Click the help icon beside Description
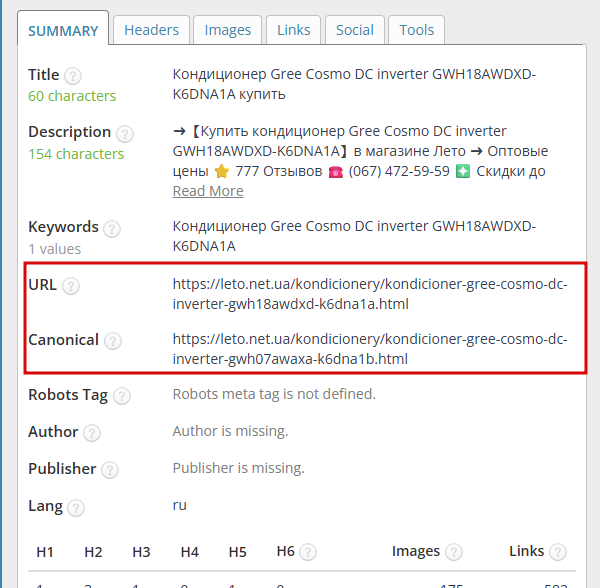 coord(125,134)
